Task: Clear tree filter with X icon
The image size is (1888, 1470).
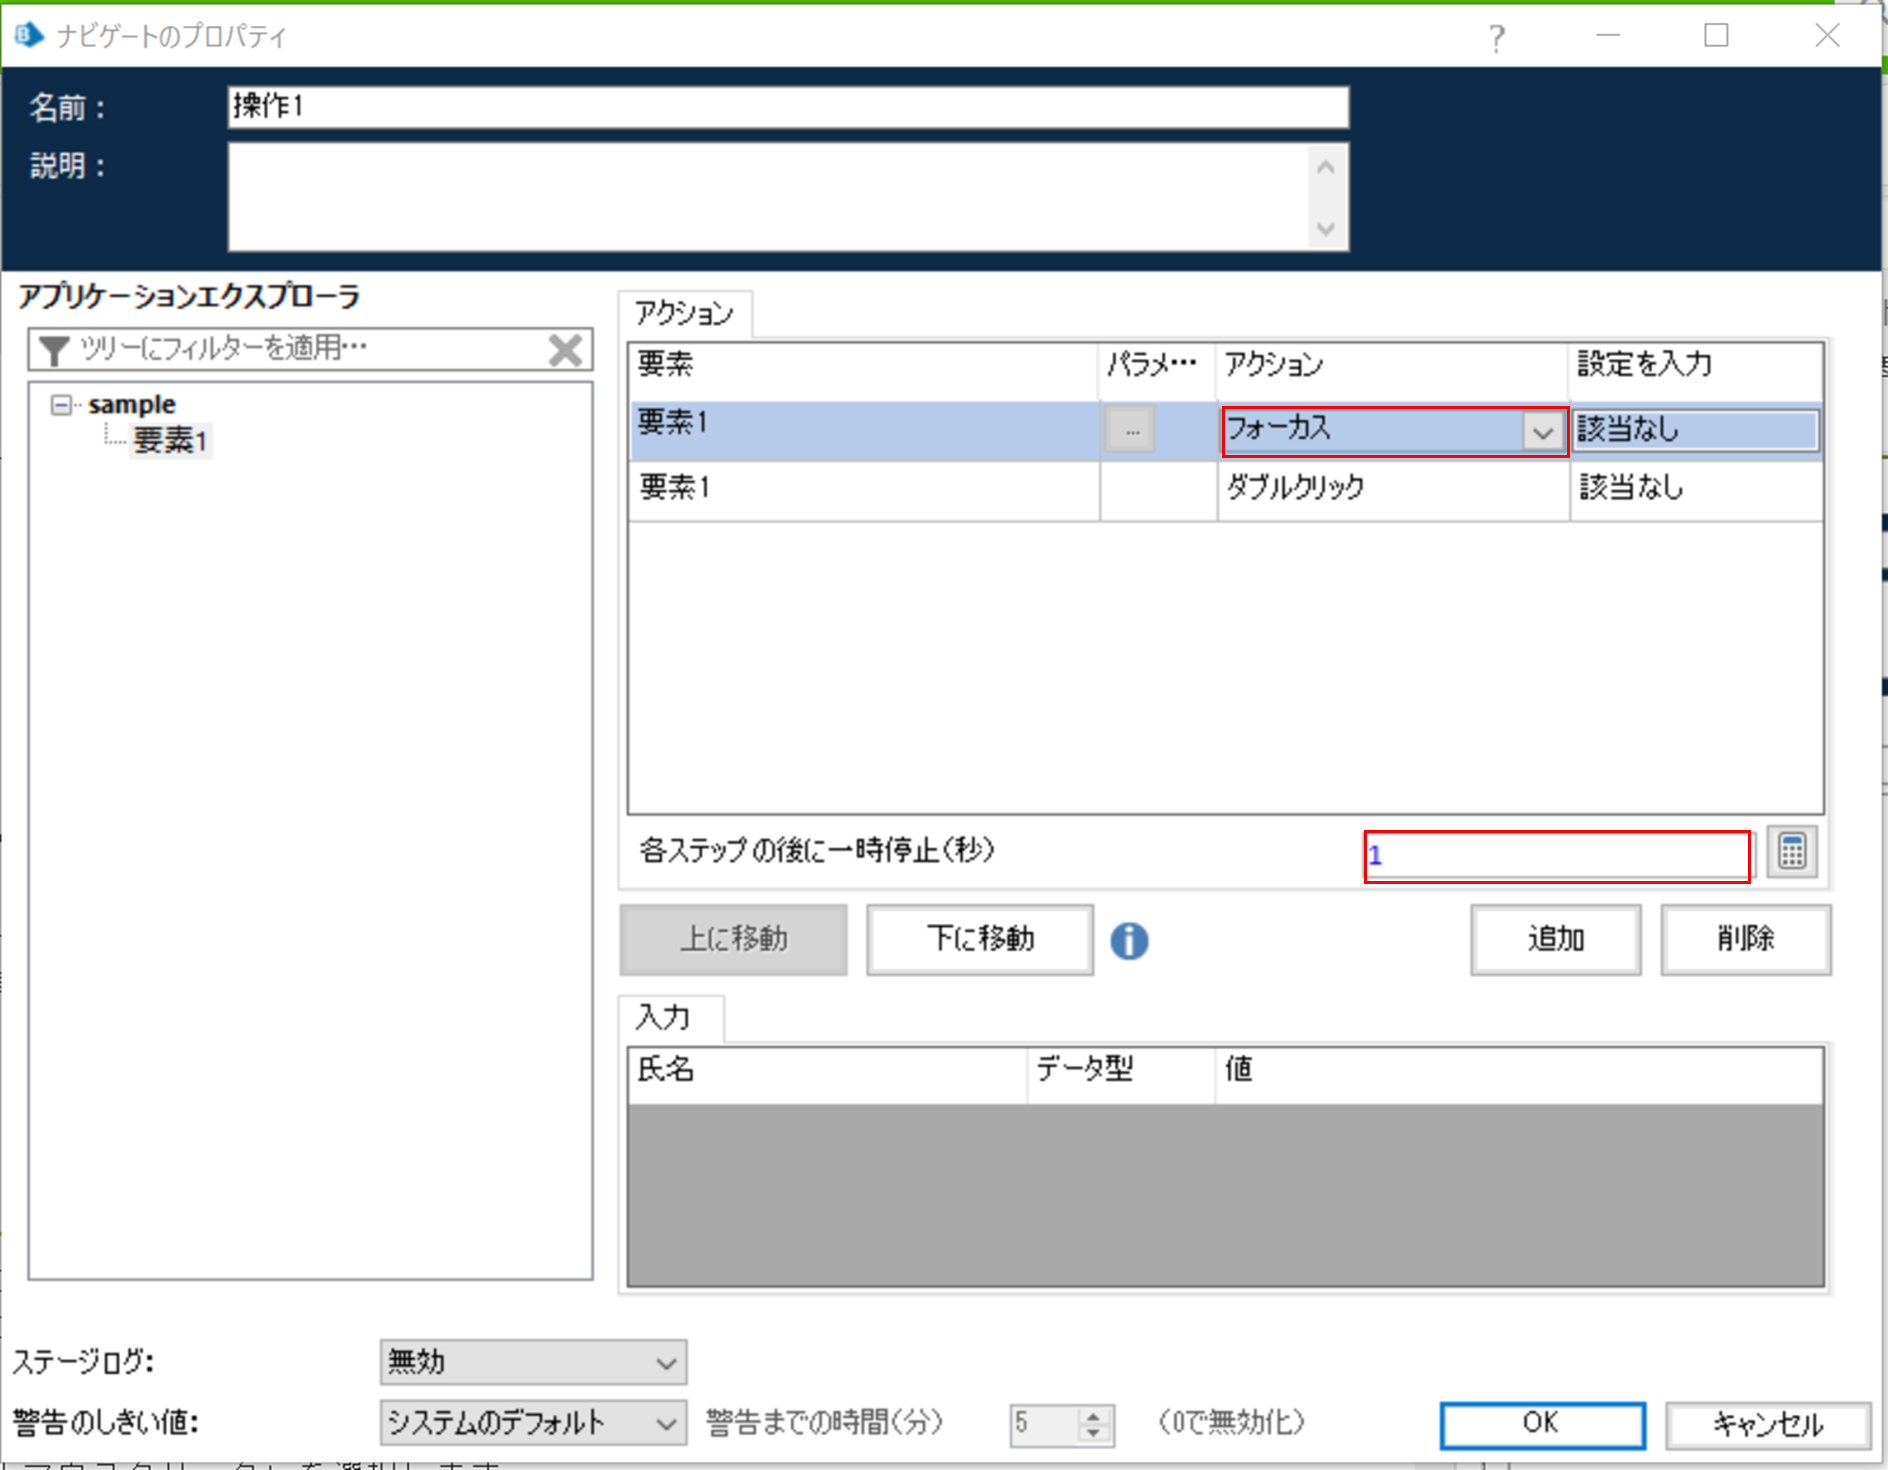Action: [x=565, y=349]
